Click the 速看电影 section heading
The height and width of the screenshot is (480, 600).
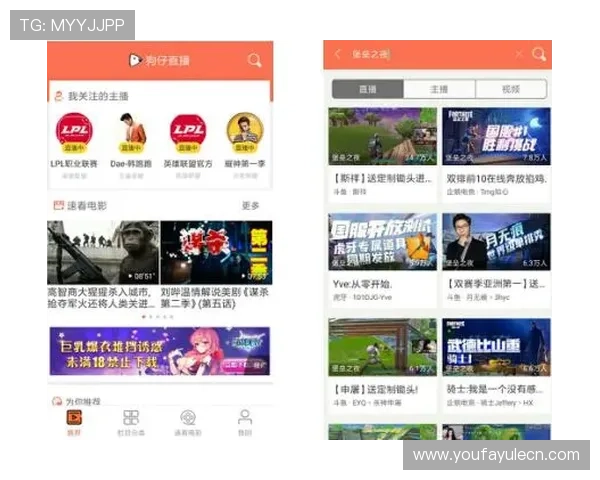(87, 206)
